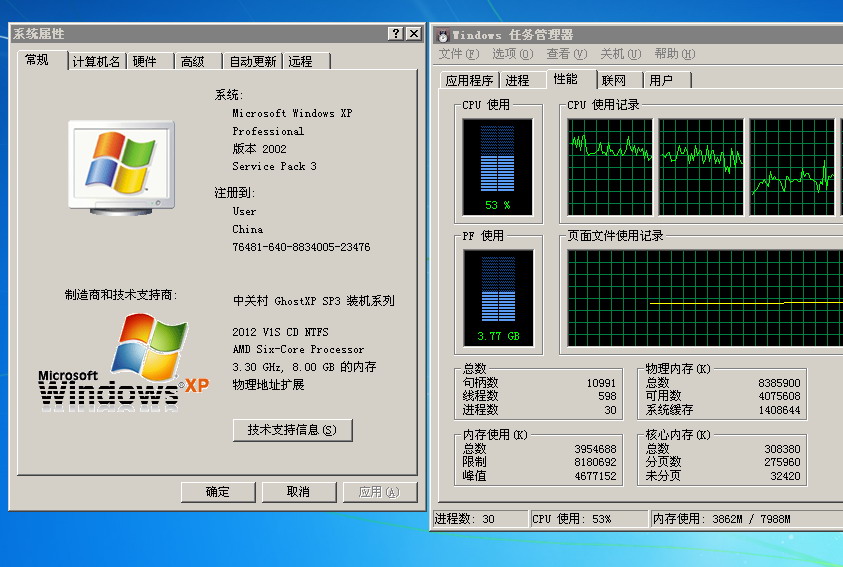Open the 联网 tab in Task Manager

click(619, 81)
